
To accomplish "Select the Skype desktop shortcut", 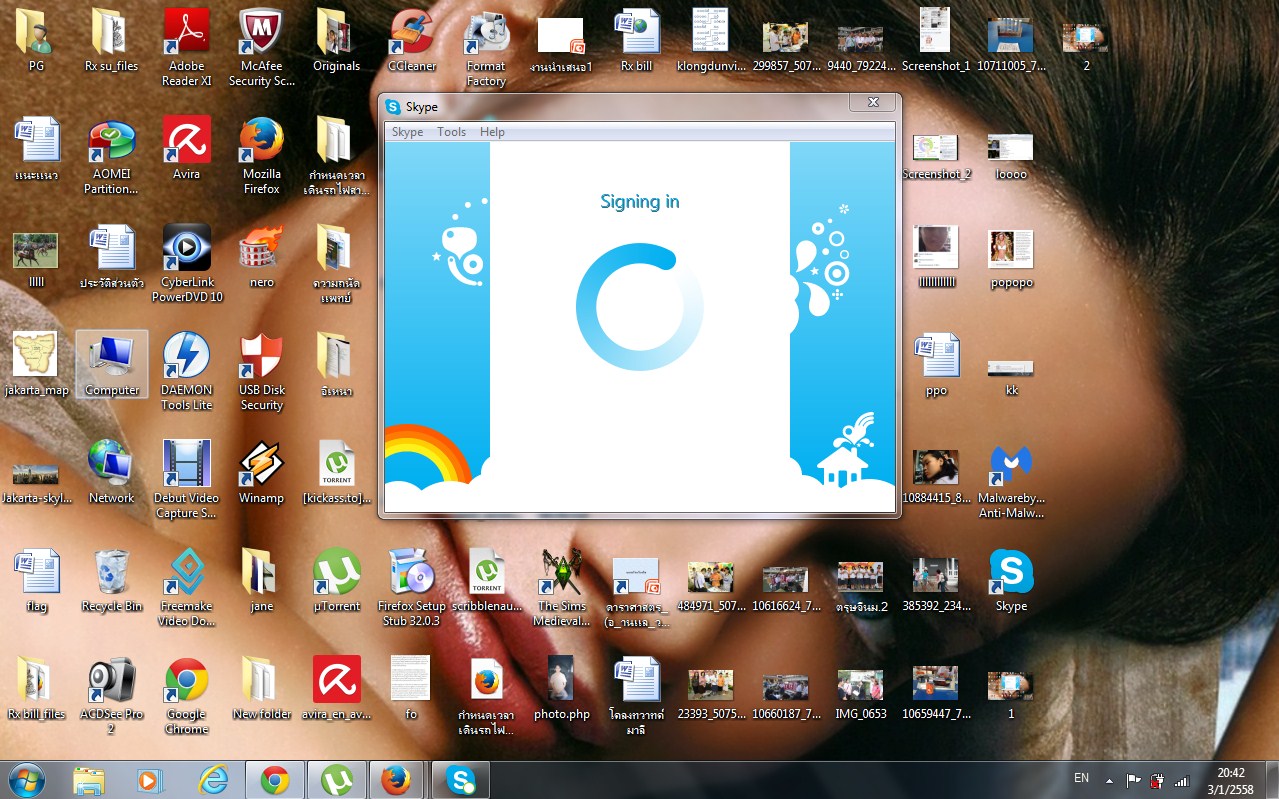I will click(x=1011, y=581).
